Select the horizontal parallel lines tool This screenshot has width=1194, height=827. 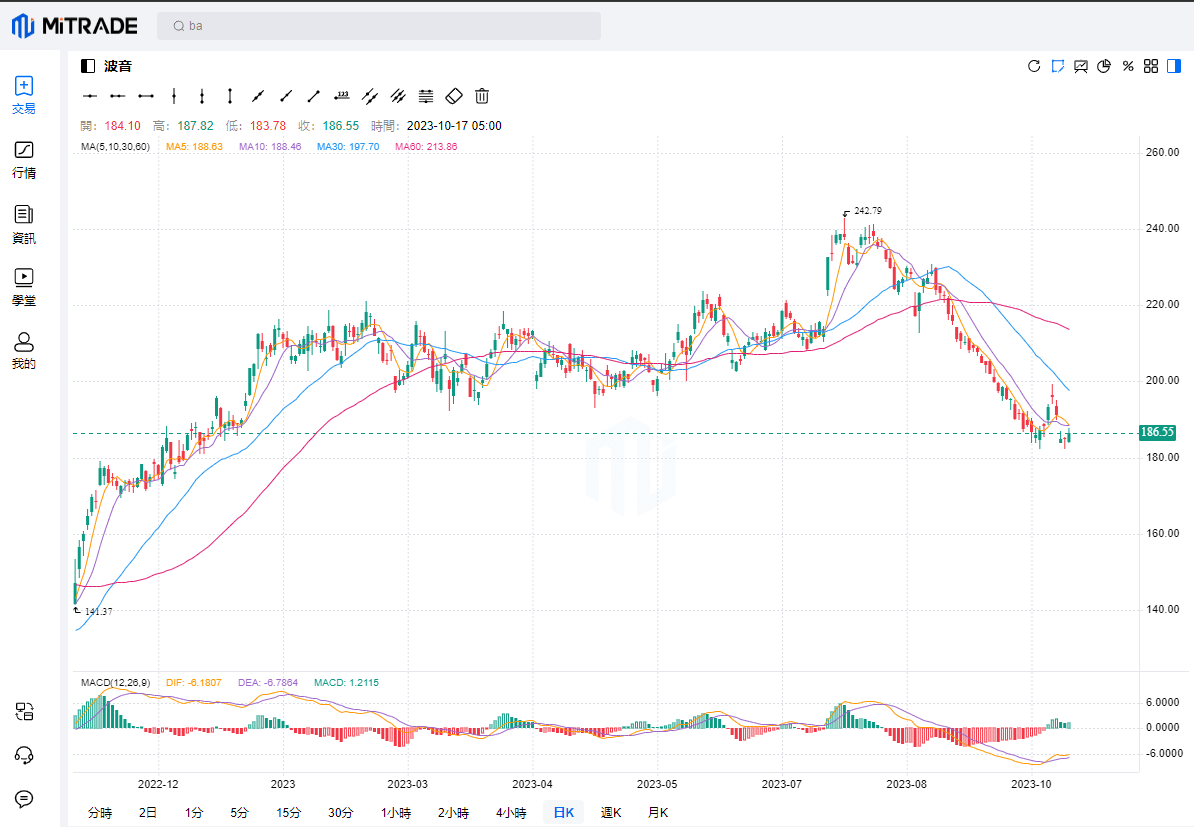click(426, 96)
